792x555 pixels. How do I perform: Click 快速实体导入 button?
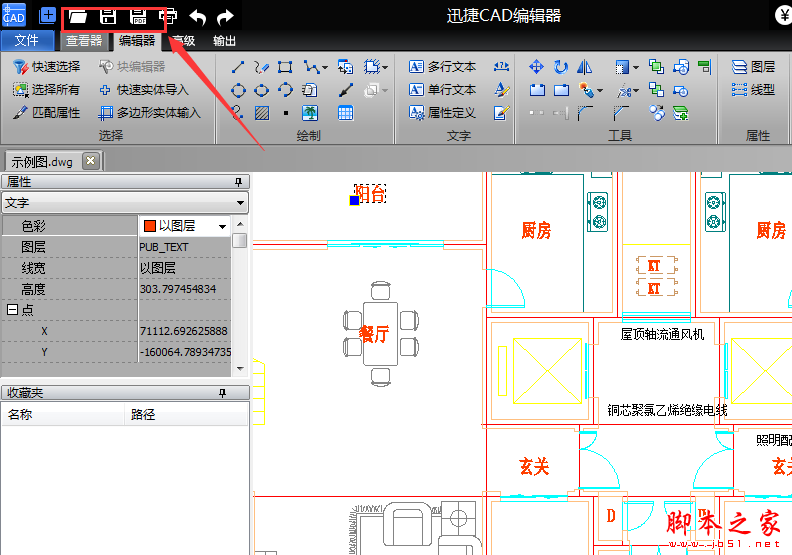point(144,90)
